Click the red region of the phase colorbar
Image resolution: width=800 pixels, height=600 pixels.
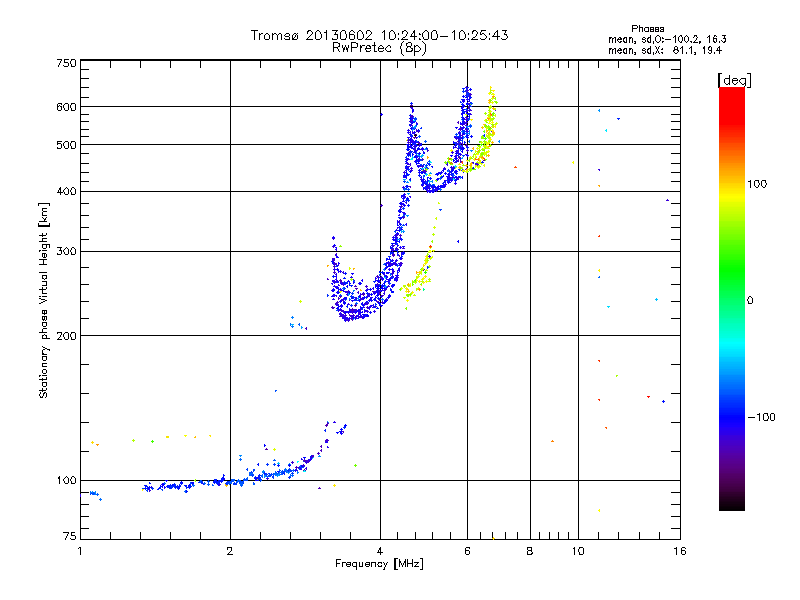click(732, 110)
